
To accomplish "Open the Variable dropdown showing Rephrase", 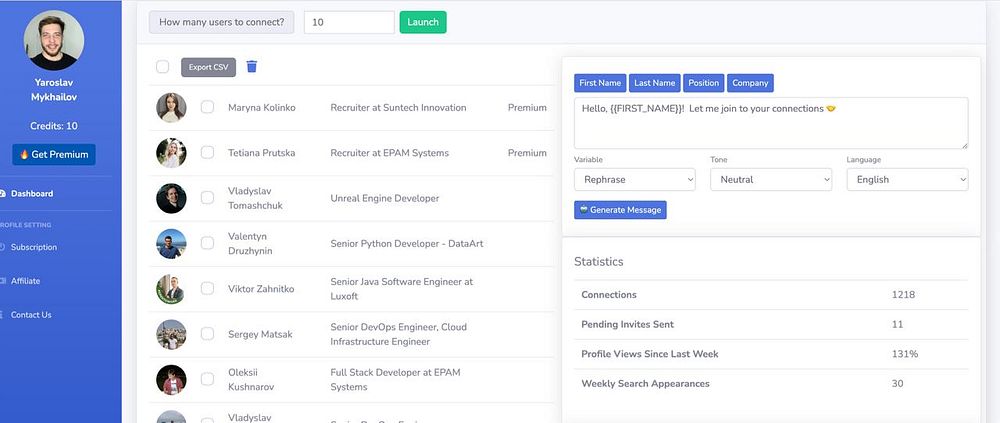I will [x=635, y=179].
